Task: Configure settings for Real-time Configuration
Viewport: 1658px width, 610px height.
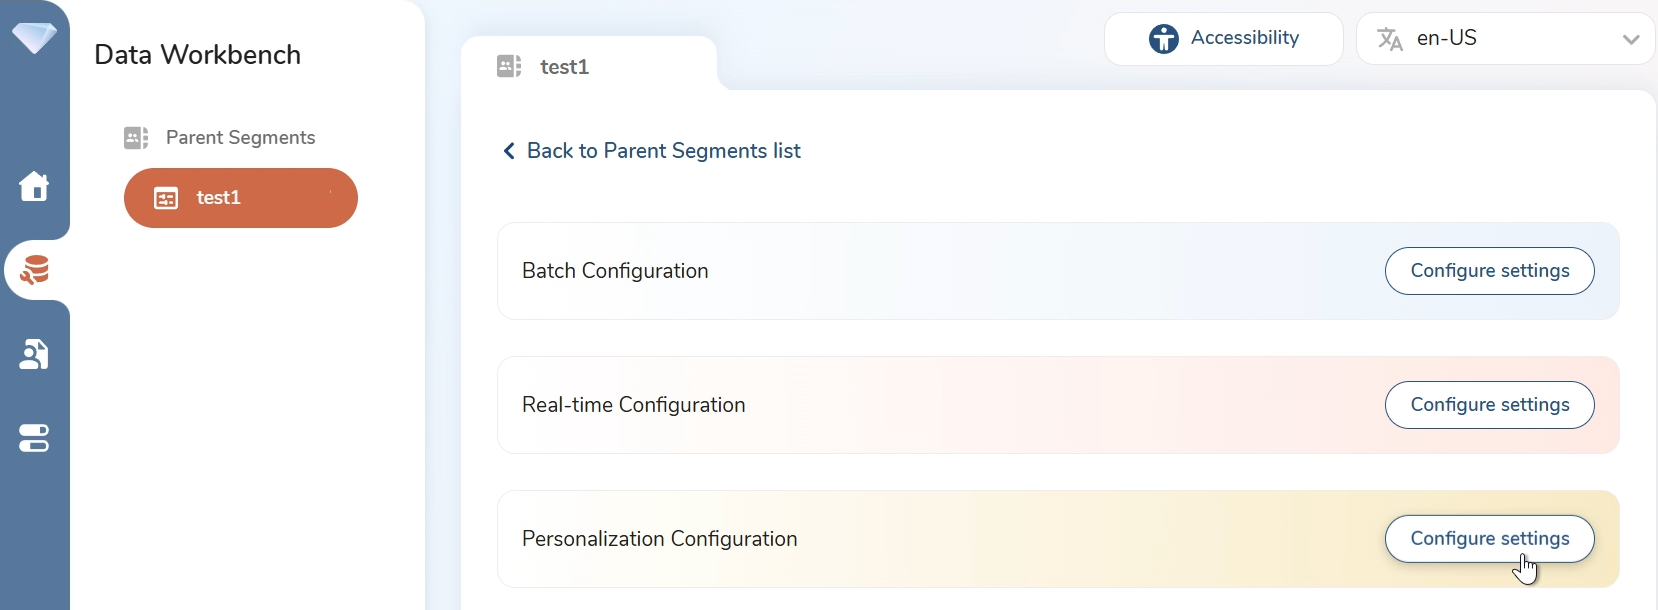Action: 1489,405
